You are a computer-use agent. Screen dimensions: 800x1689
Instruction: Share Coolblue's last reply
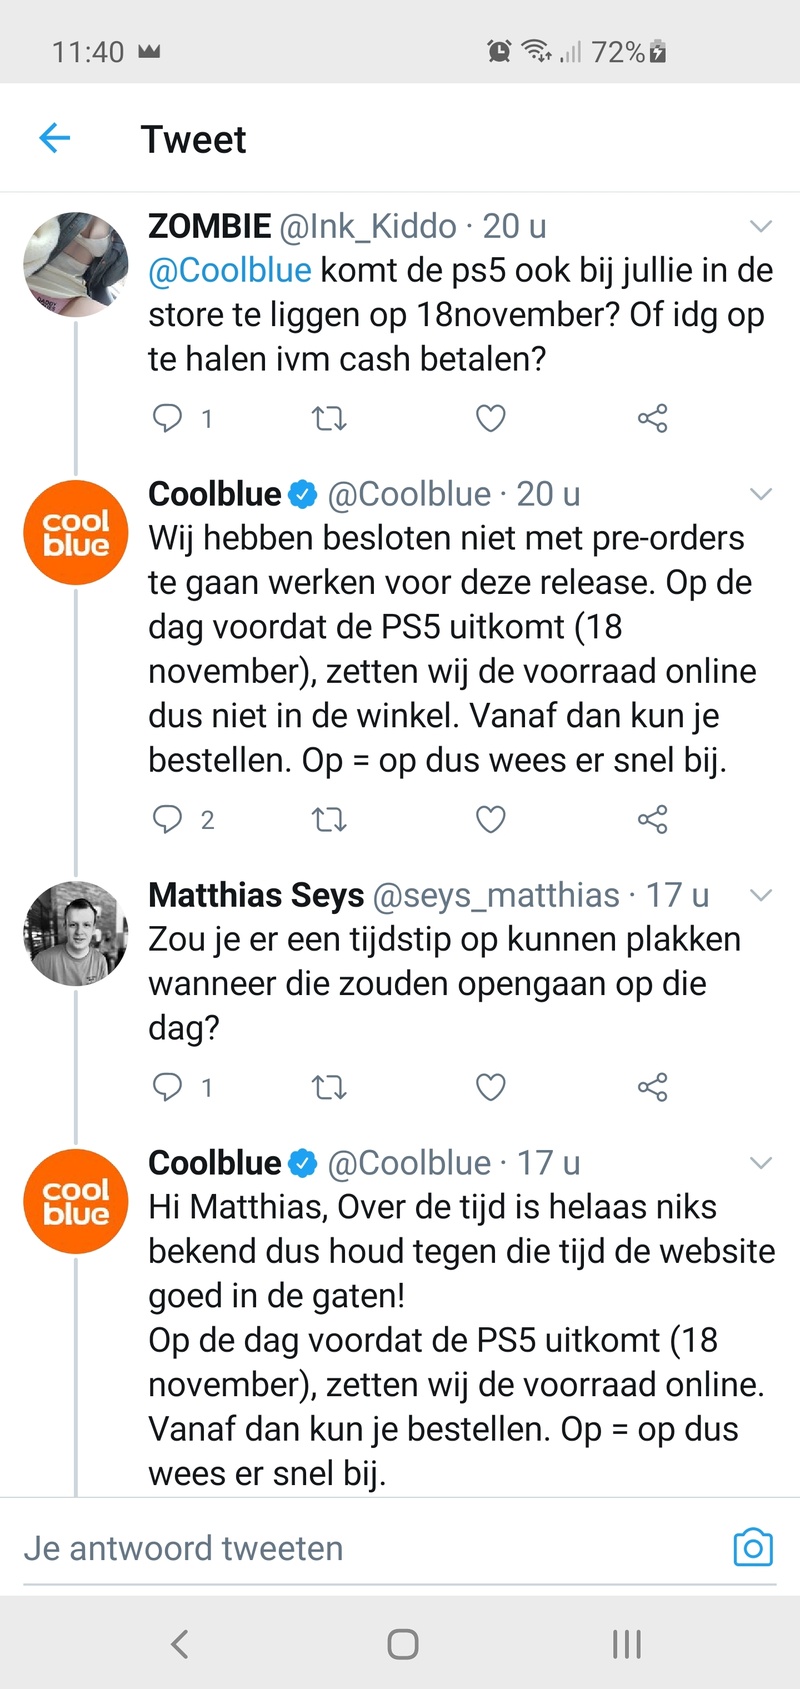[x=652, y=1500]
